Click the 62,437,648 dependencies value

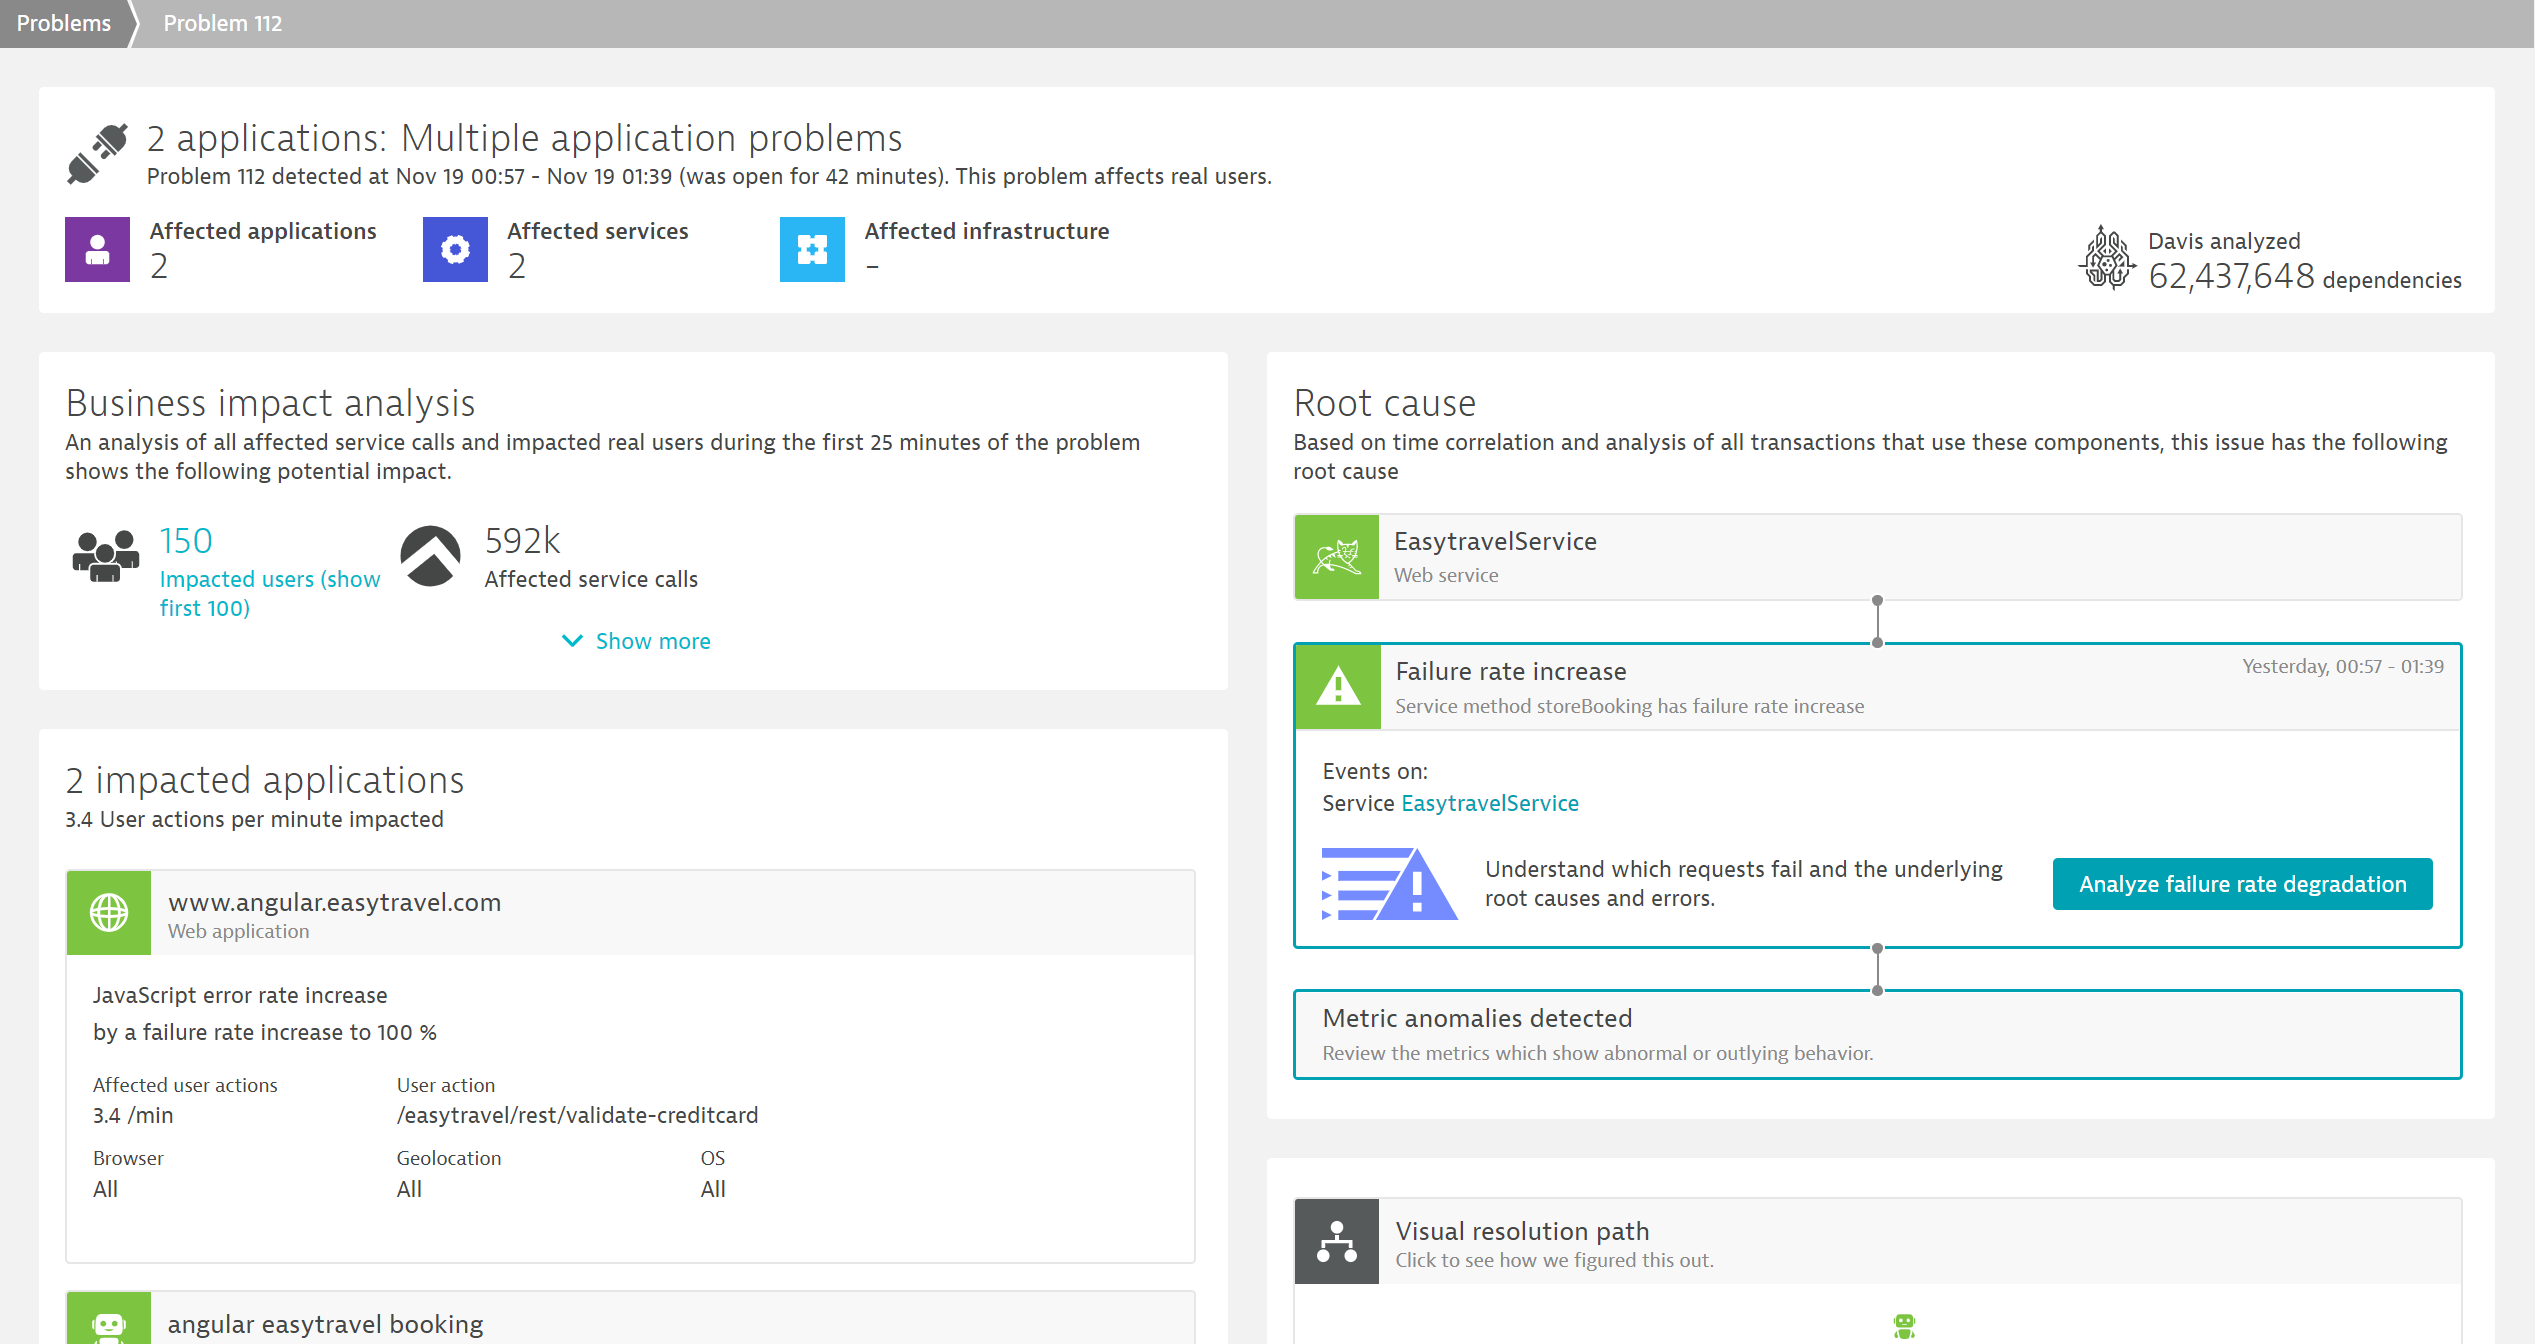click(2232, 276)
